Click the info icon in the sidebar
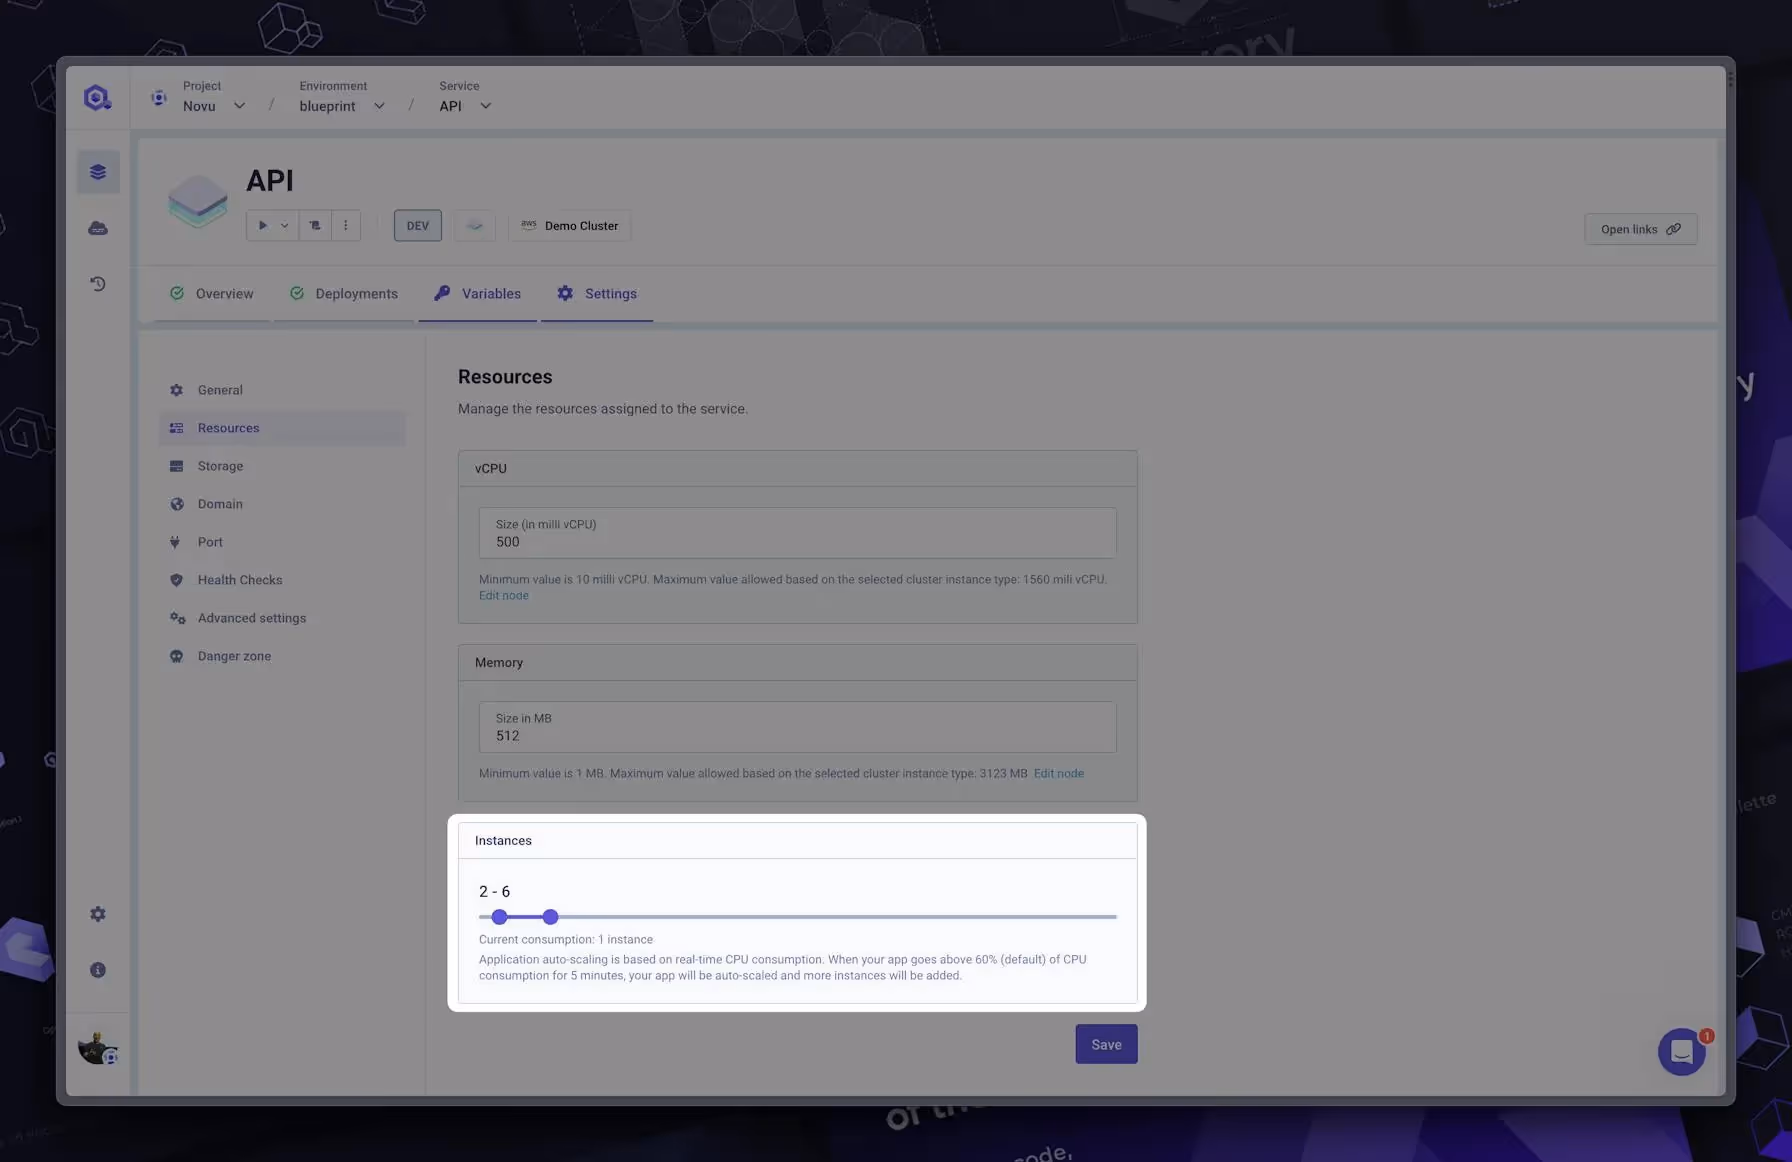Viewport: 1792px width, 1162px height. pyautogui.click(x=97, y=969)
